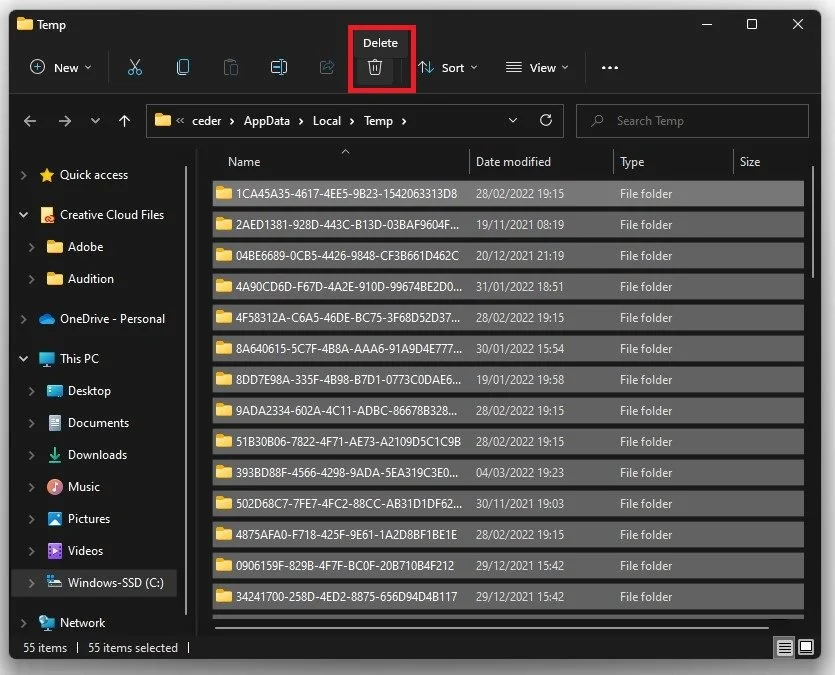This screenshot has width=835, height=675.
Task: Click the Windows-SSD drive icon
Action: (55, 582)
